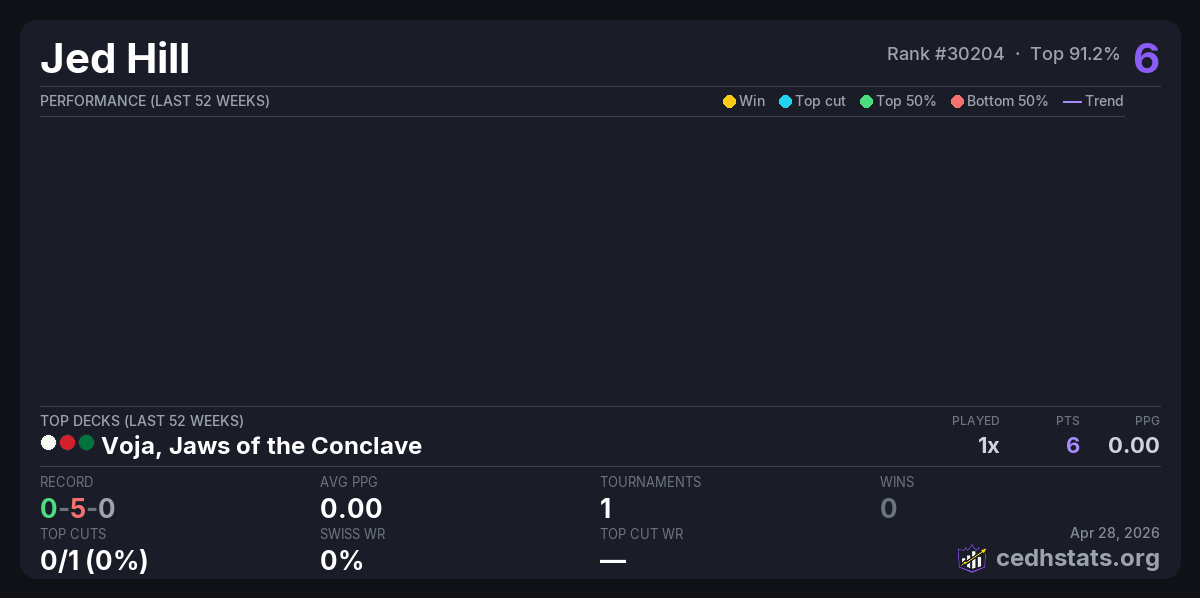Click the white mana color dot
Image resolution: width=1200 pixels, height=598 pixels.
(48, 443)
